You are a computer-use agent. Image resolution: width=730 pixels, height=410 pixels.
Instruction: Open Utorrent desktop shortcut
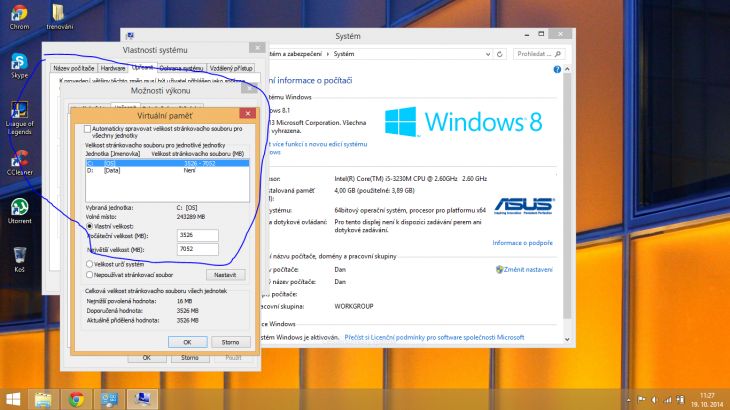pos(19,211)
